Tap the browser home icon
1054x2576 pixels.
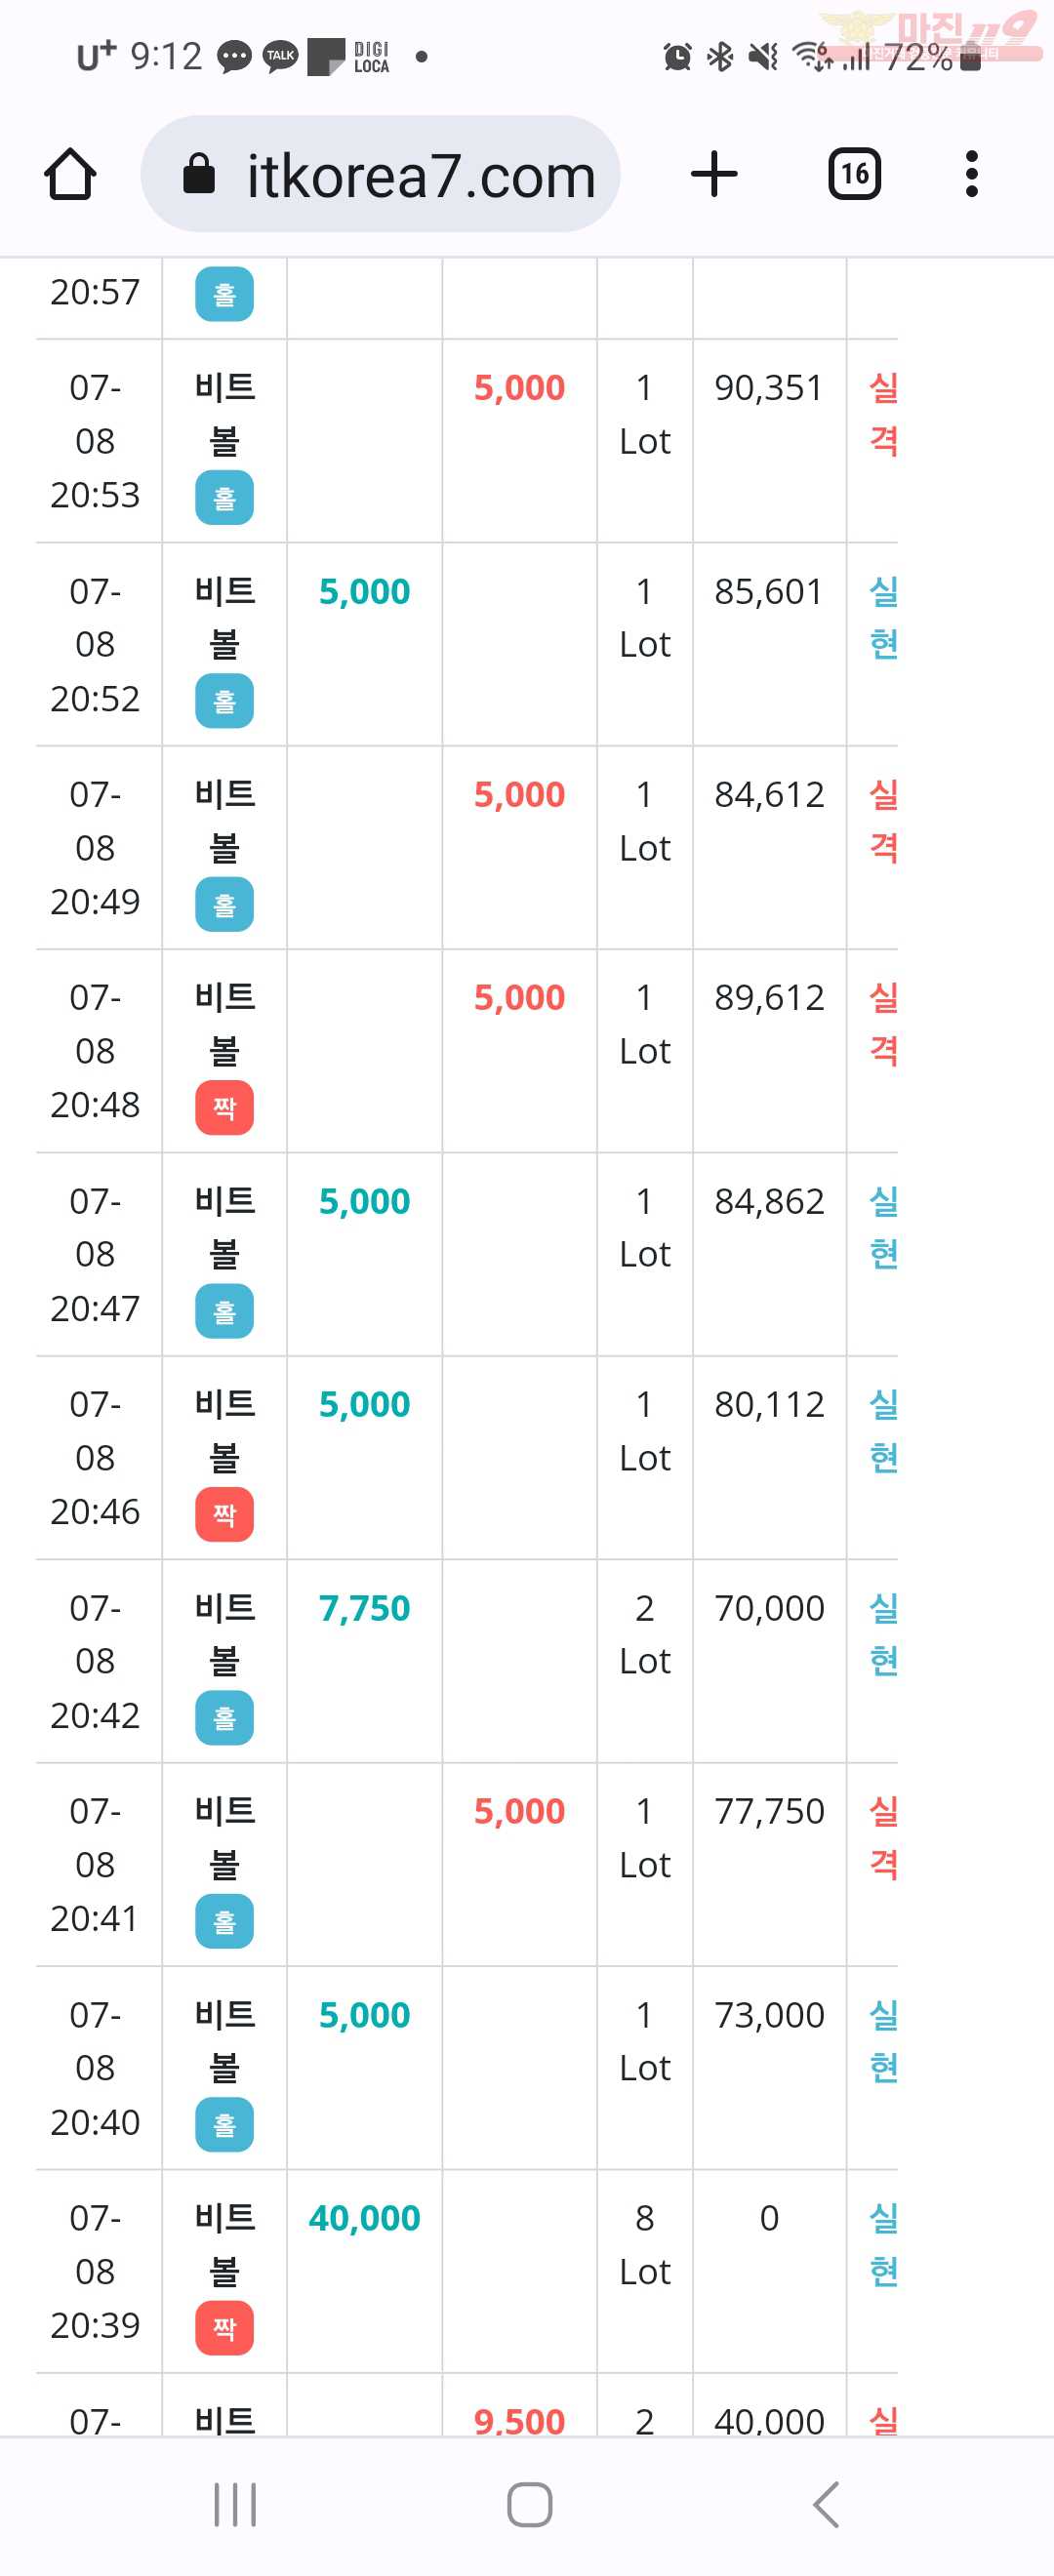coord(70,174)
